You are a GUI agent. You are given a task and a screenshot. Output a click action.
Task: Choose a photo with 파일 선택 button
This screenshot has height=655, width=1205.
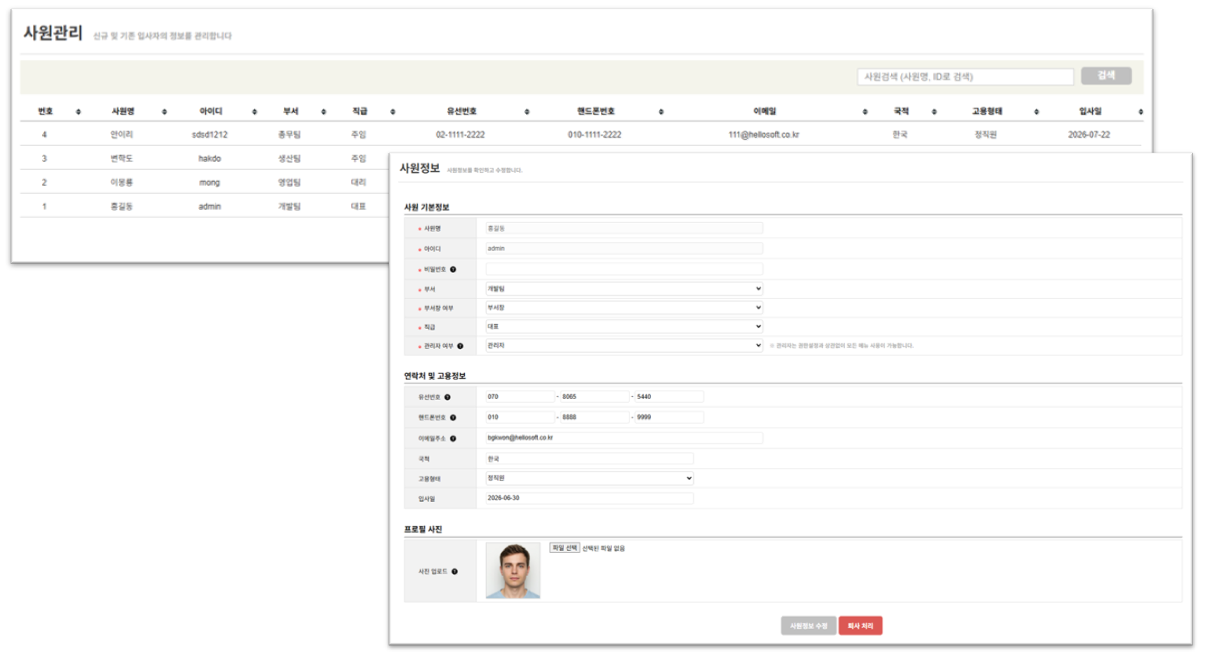pyautogui.click(x=564, y=548)
